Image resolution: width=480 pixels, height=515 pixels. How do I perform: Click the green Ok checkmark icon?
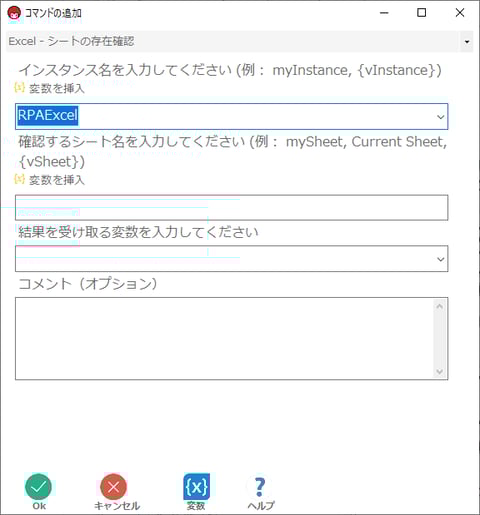(38, 487)
